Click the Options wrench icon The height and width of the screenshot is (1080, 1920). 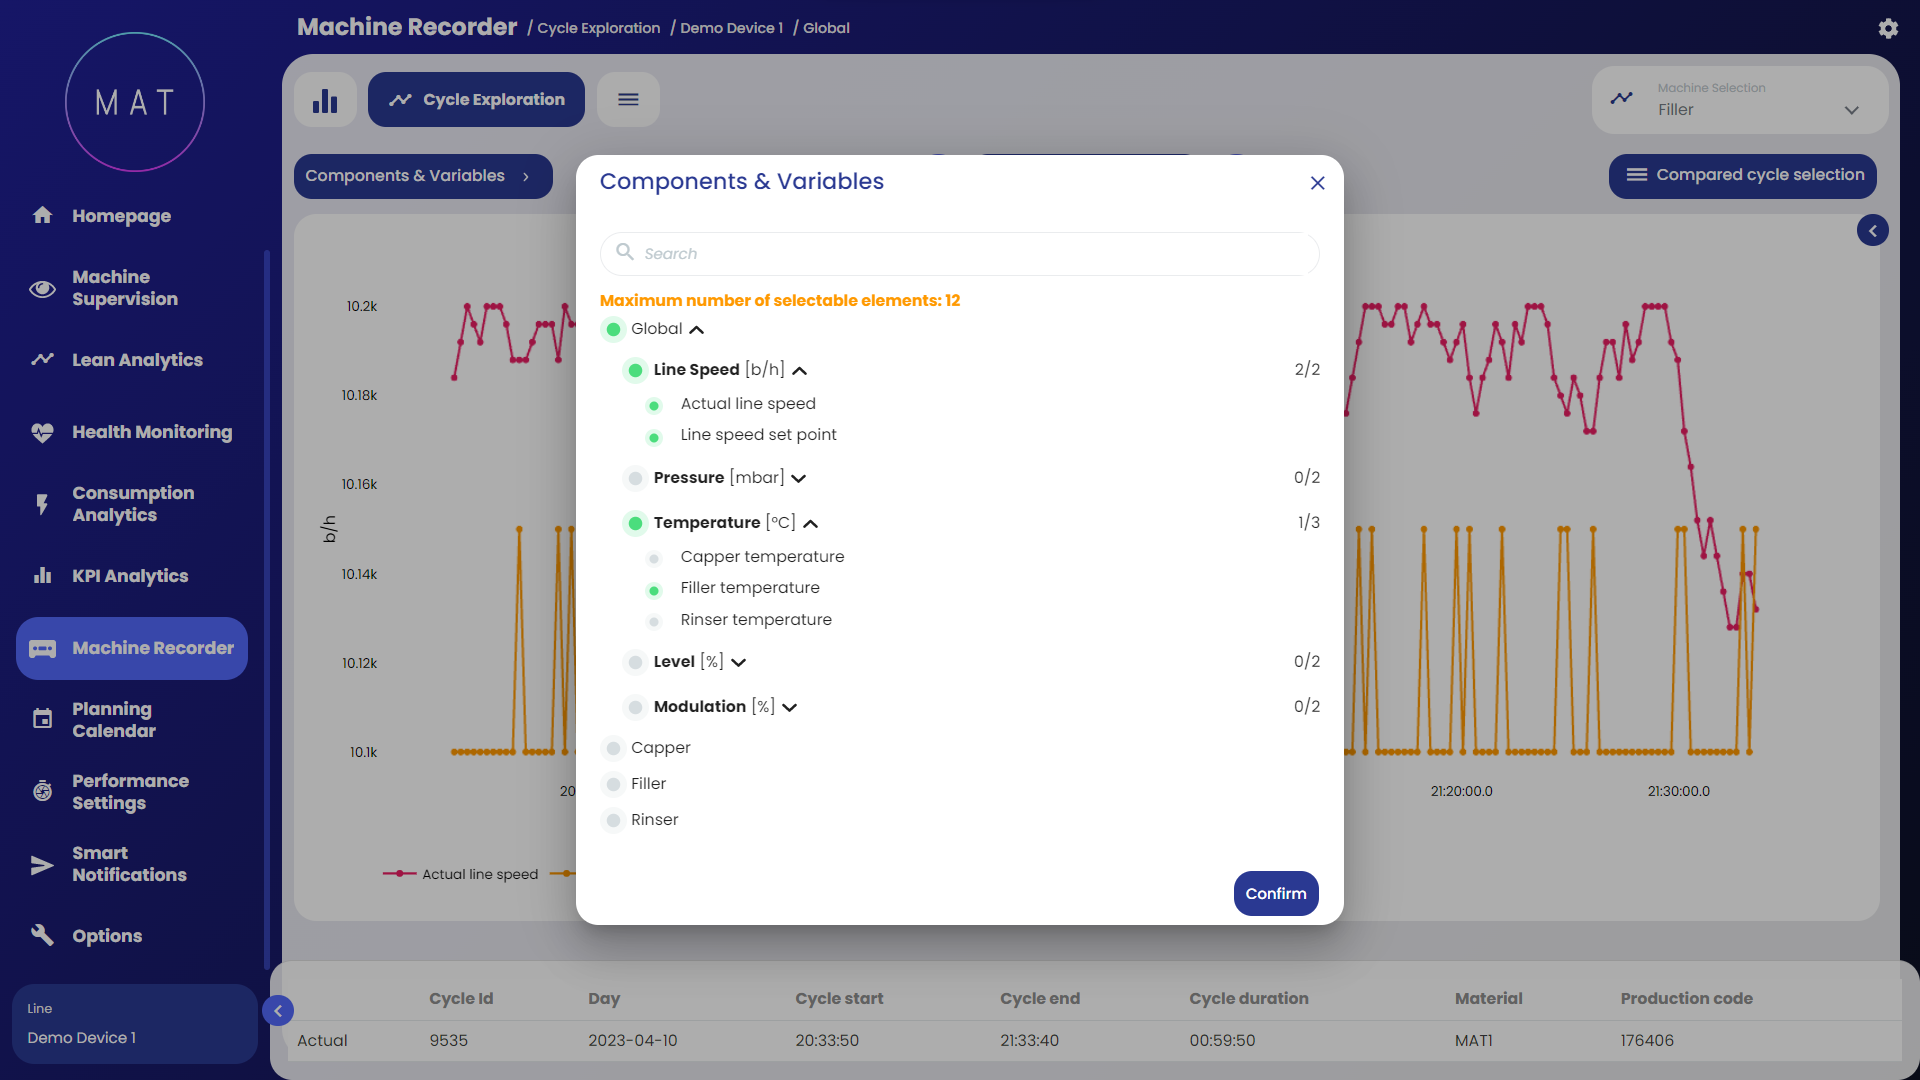click(x=42, y=935)
